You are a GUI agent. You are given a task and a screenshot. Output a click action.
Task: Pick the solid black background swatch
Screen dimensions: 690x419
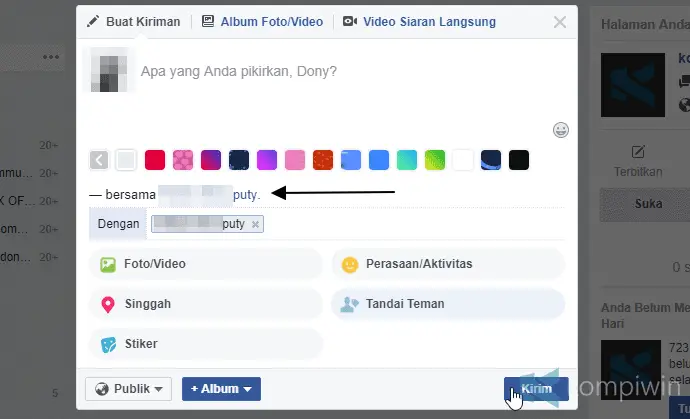click(x=518, y=160)
